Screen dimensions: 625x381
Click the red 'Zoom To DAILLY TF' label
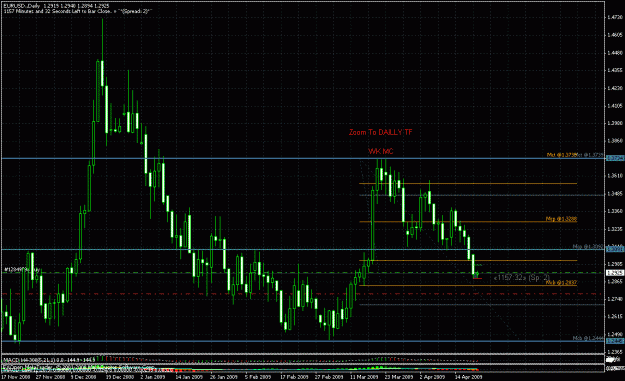point(381,132)
